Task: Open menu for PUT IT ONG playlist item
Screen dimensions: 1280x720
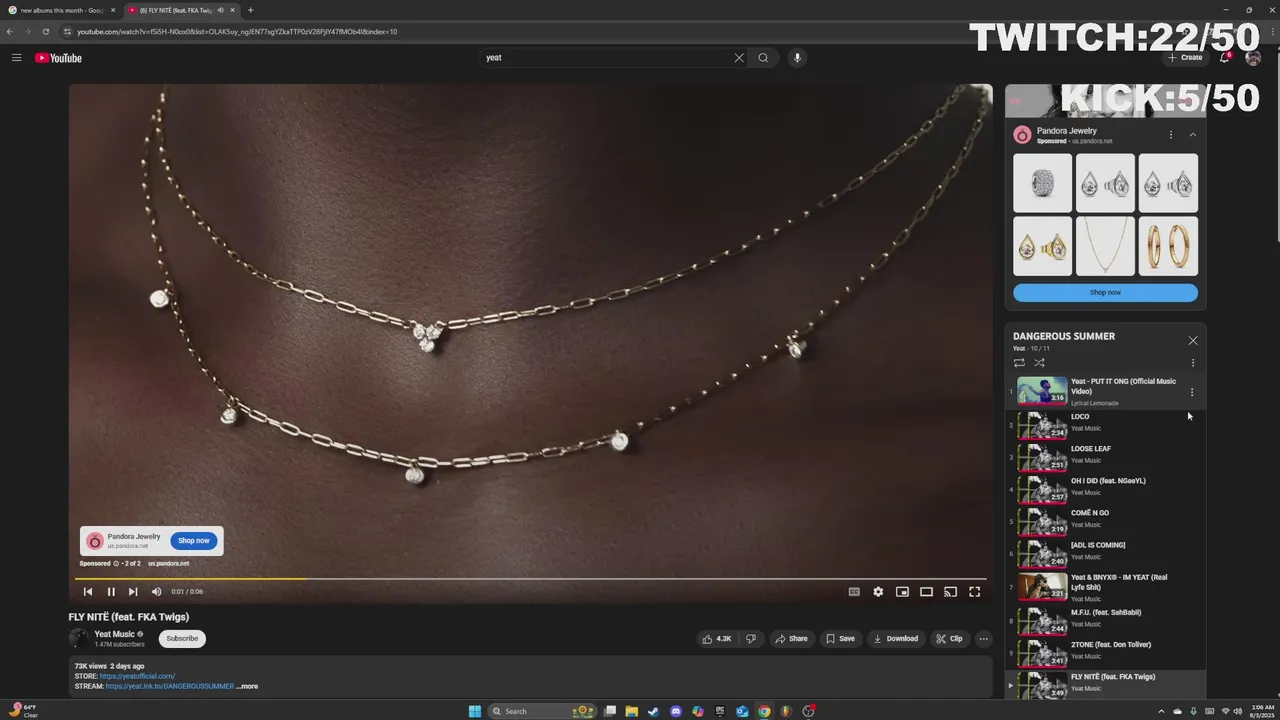Action: point(1191,392)
